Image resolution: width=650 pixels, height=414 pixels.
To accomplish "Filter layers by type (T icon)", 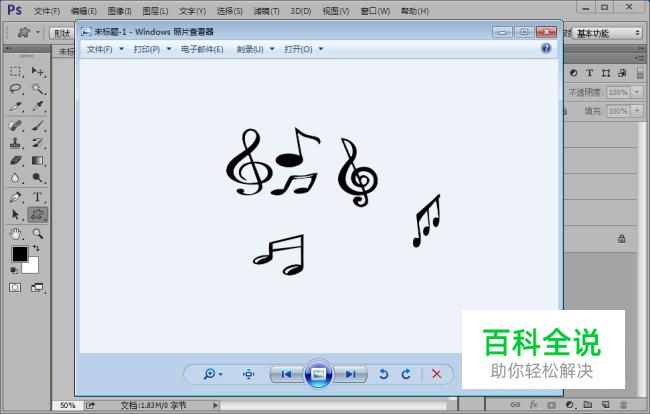I will pyautogui.click(x=589, y=73).
